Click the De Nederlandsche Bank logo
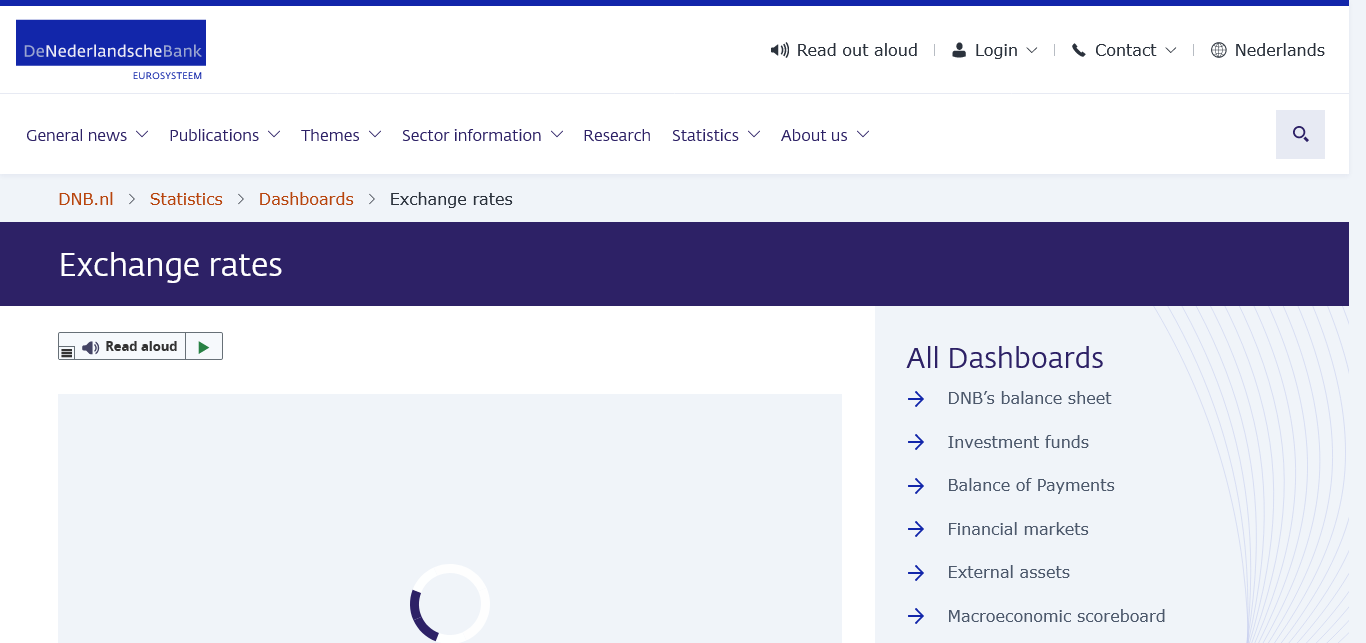Screen dimensions: 1366x643 (111, 50)
